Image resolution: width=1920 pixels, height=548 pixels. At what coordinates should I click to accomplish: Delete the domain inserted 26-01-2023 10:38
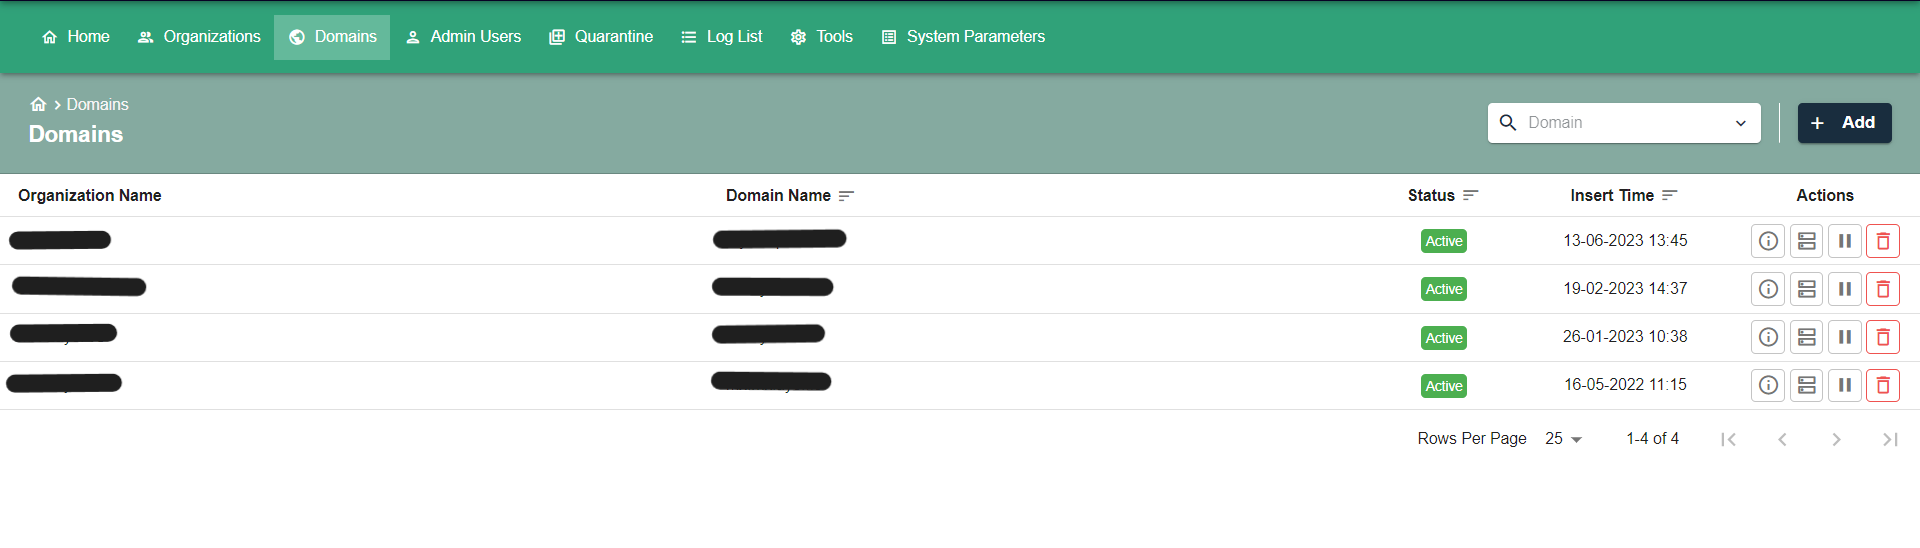[1883, 337]
